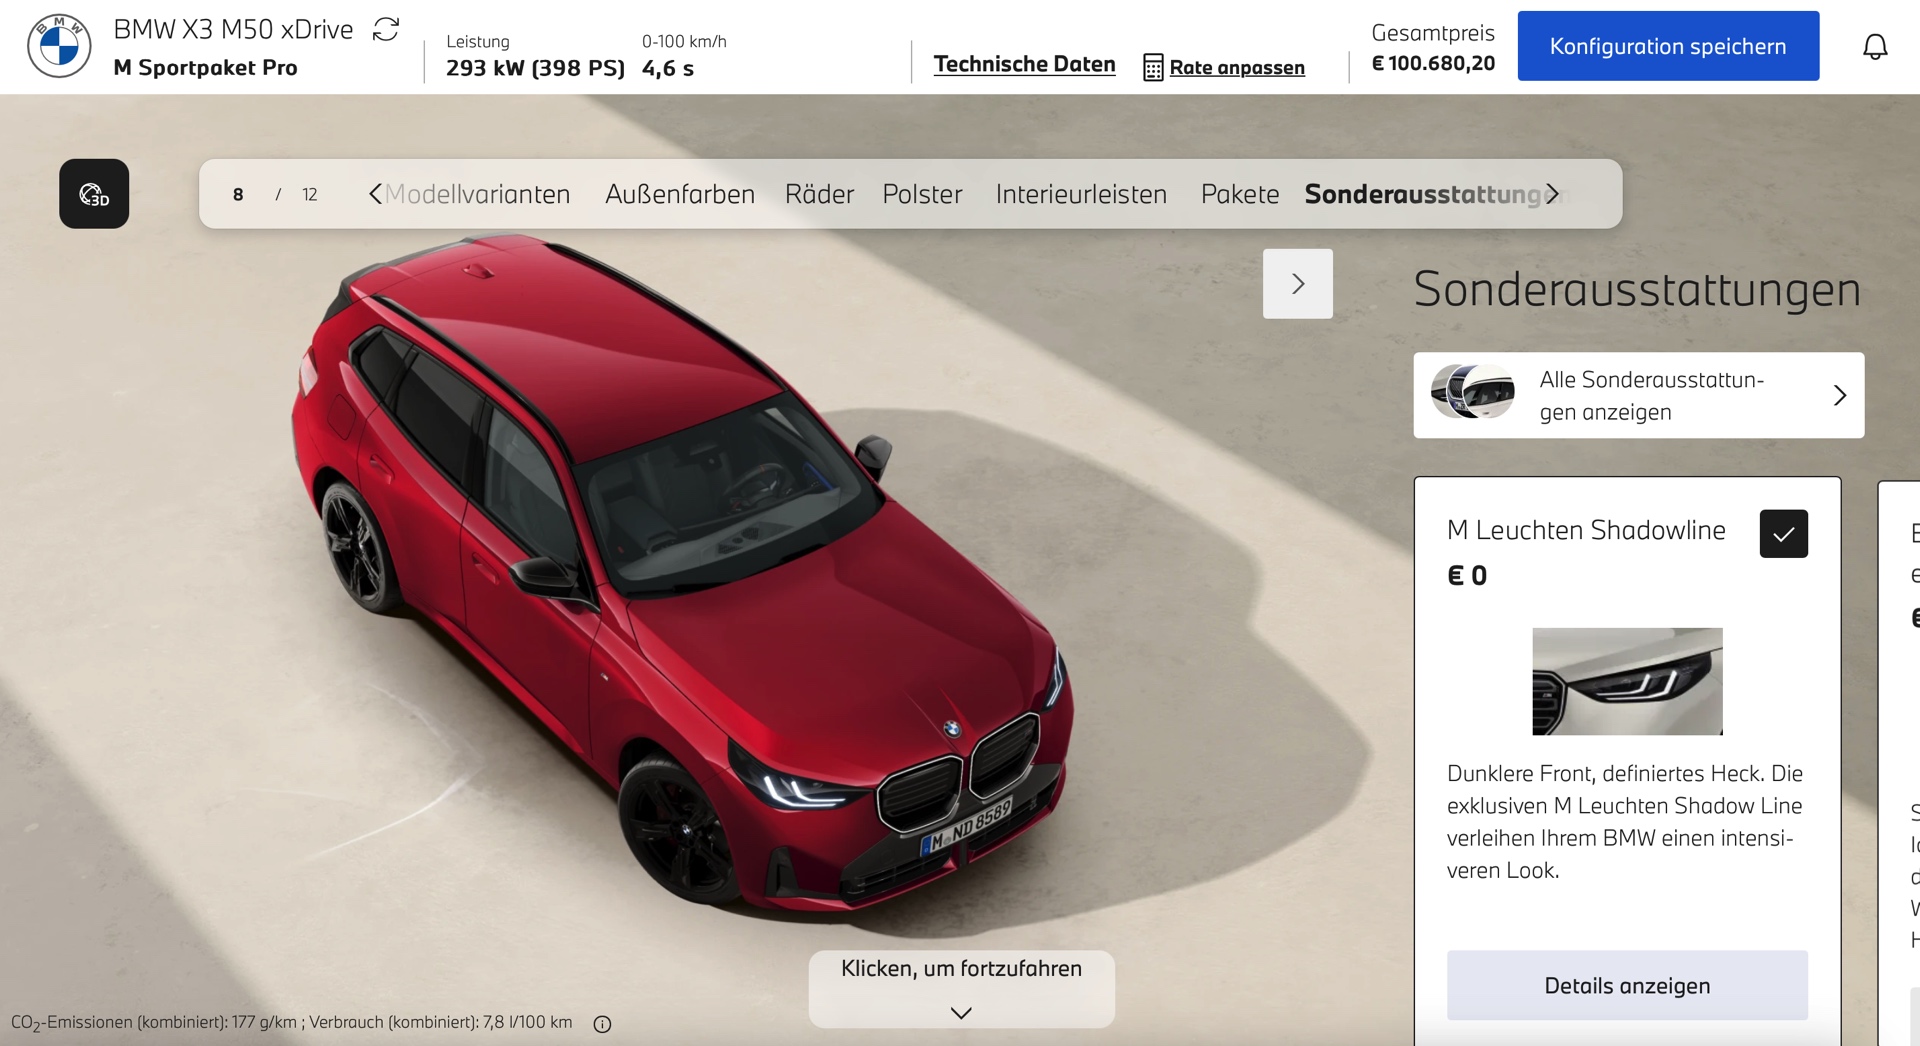Switch to the Räder tab
Screen dimensions: 1920x1046
819,194
